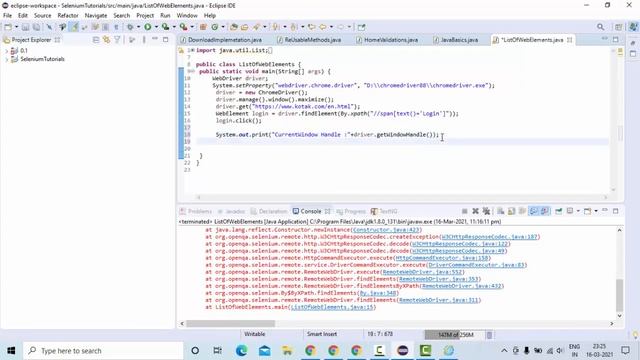Click the Forward navigation arrow icon

coord(341,27)
